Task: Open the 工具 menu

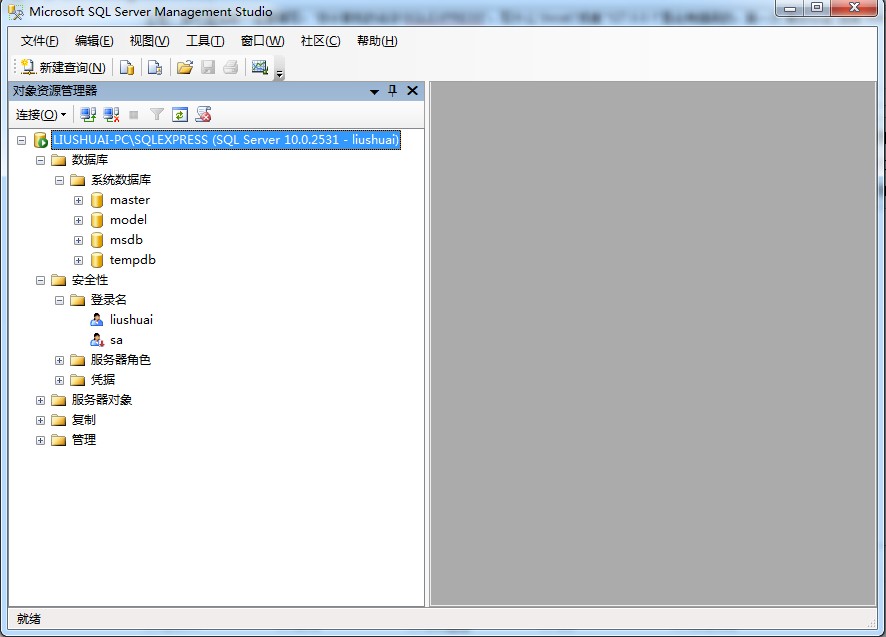Action: coord(204,41)
